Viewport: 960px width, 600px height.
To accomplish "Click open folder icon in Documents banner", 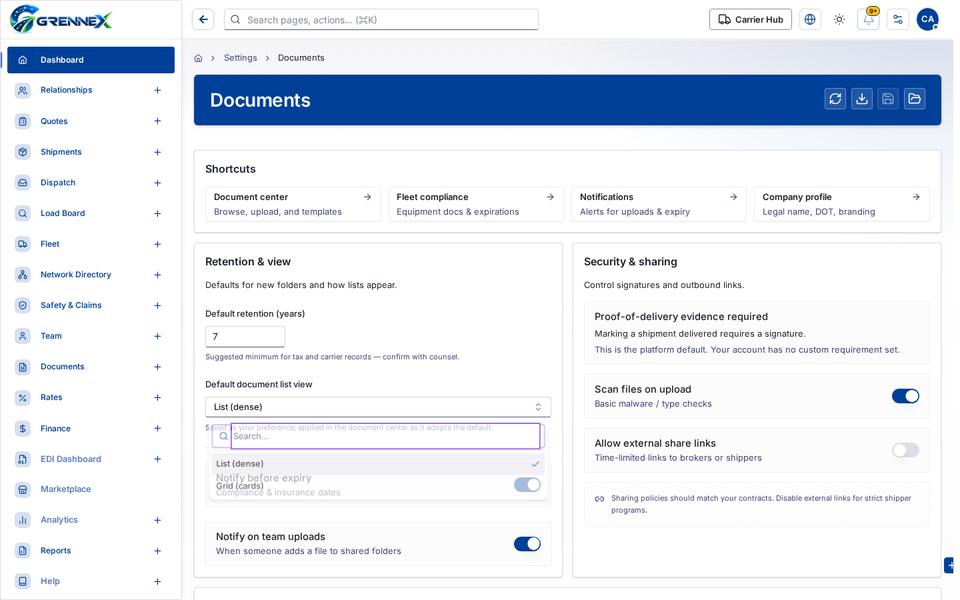I will [x=914, y=99].
